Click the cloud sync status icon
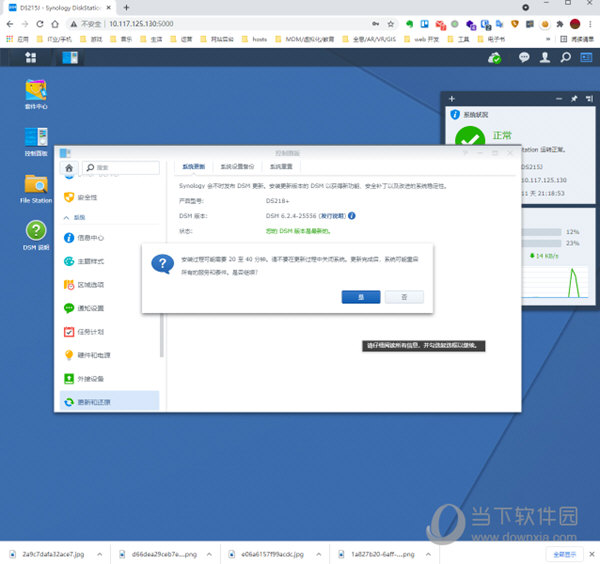Viewport: 600px width, 564px height. (494, 58)
